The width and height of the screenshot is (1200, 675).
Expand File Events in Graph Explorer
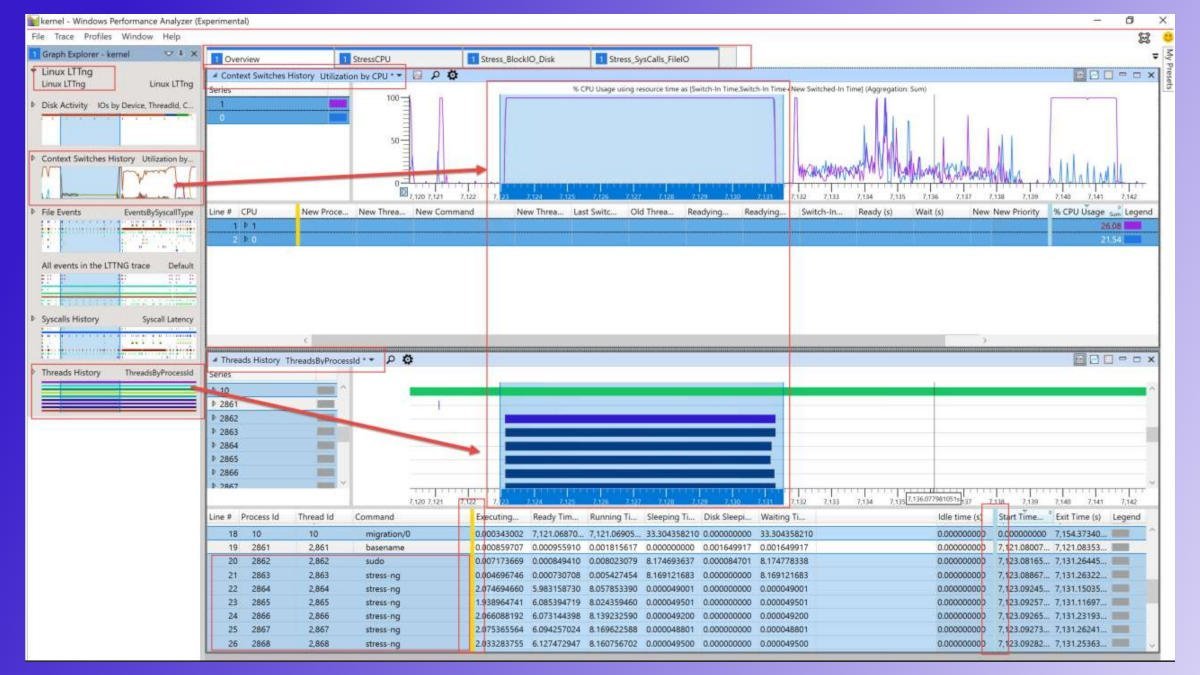[x=35, y=212]
